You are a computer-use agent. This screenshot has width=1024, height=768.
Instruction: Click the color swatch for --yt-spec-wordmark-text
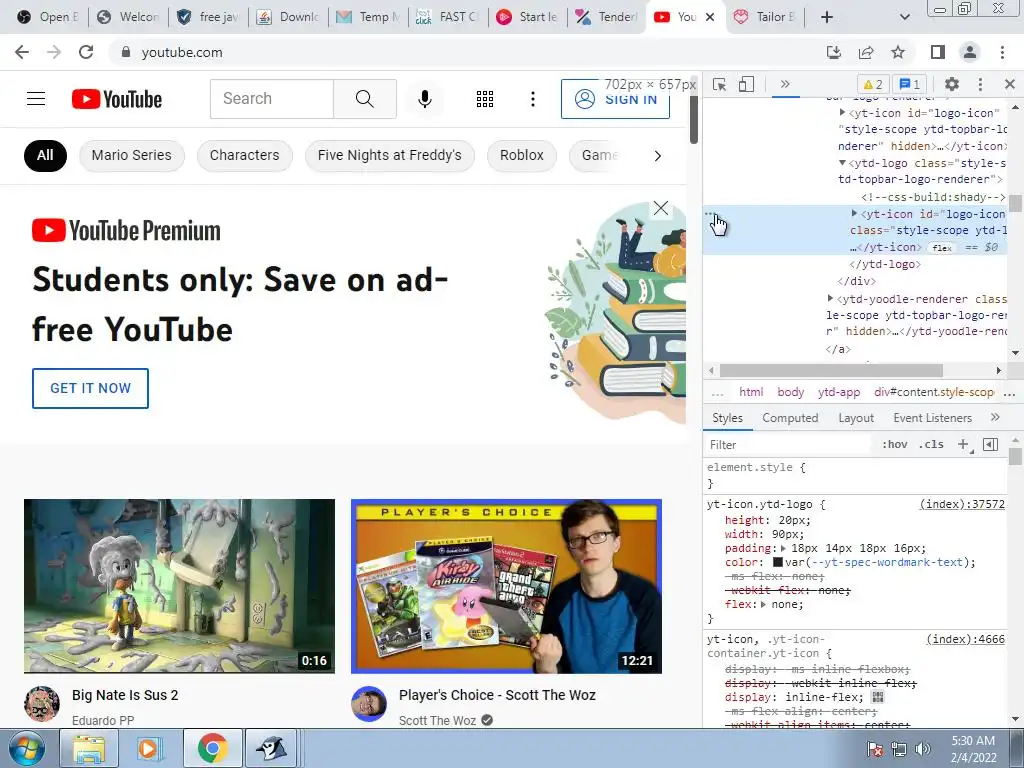tap(777, 562)
